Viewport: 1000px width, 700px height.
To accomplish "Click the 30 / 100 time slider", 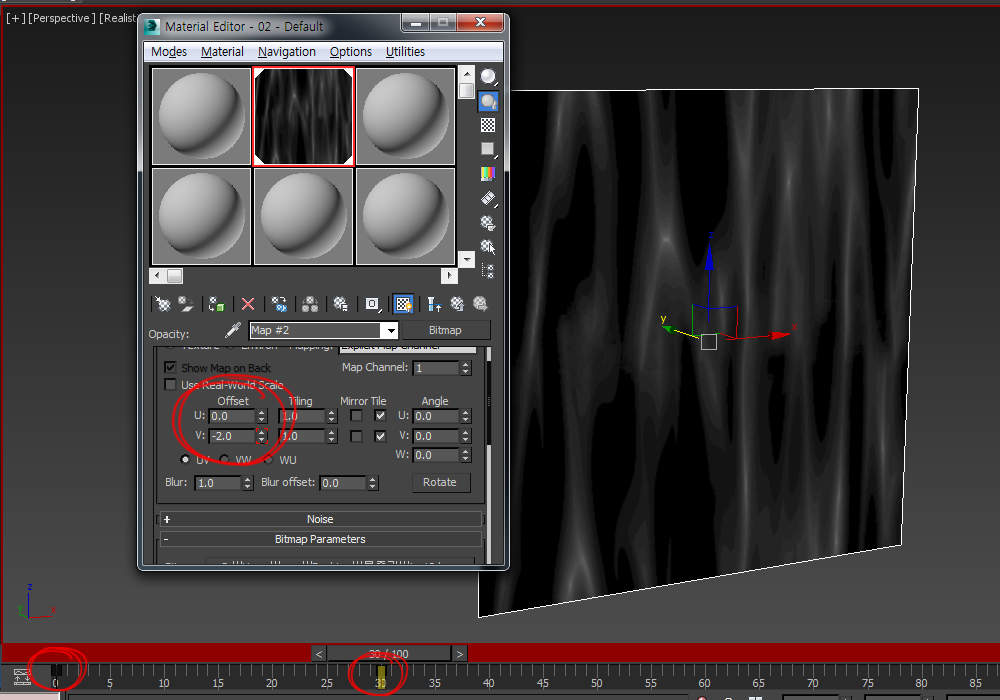I will pos(389,653).
